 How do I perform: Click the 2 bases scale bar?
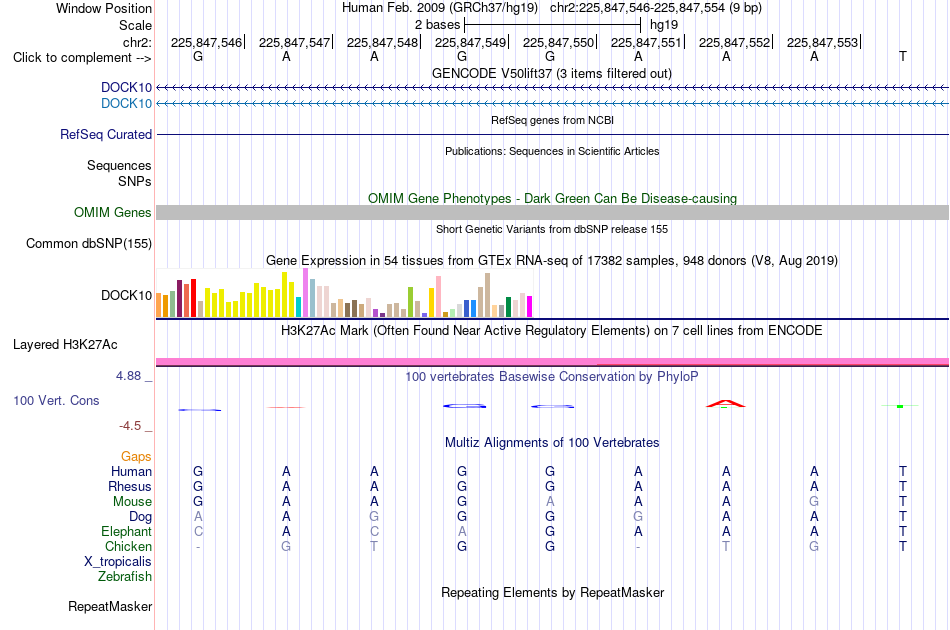click(x=552, y=25)
